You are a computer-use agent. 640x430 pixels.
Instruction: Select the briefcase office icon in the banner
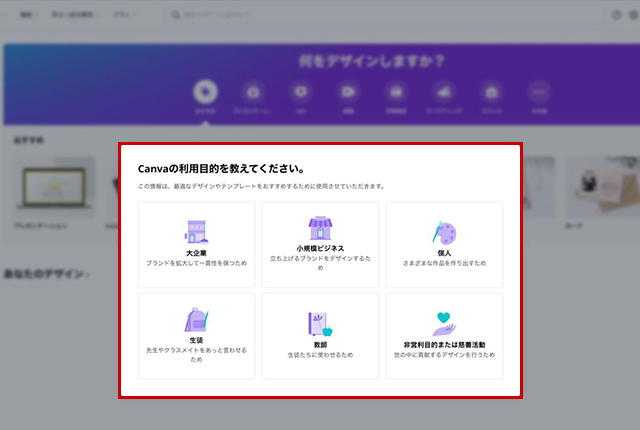(491, 92)
